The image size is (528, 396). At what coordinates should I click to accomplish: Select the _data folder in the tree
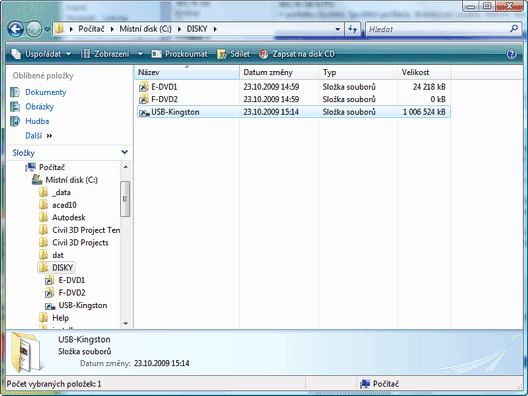pyautogui.click(x=62, y=192)
